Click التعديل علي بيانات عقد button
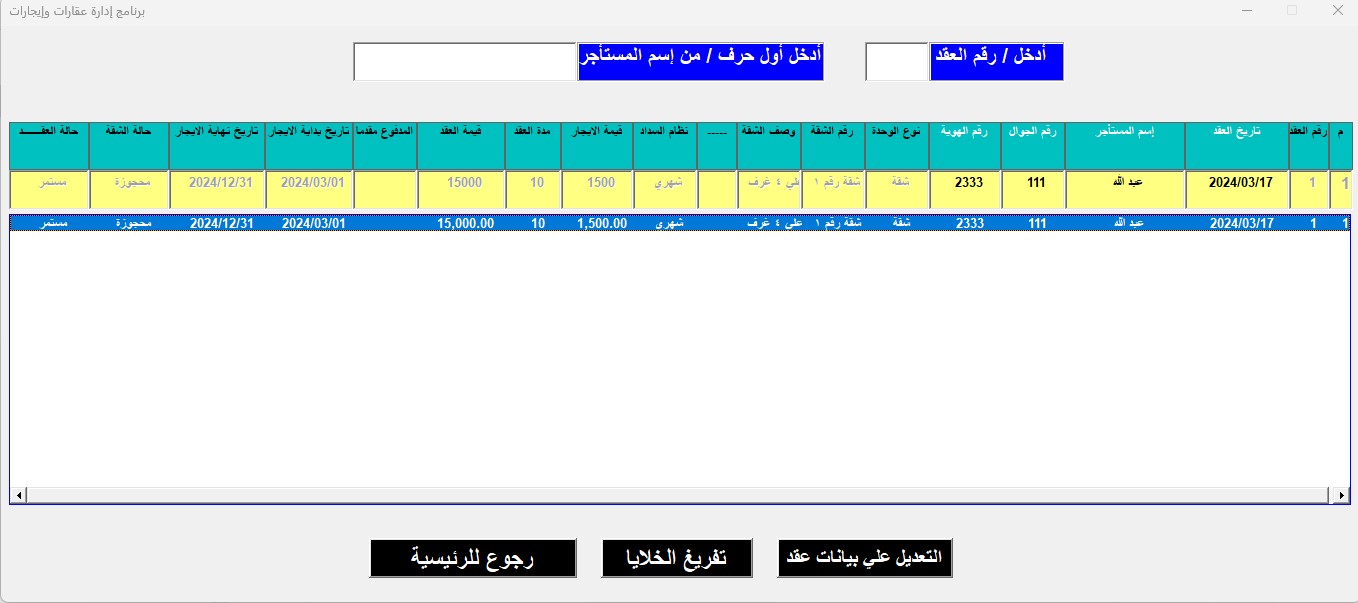This screenshot has height=603, width=1358. (x=865, y=558)
